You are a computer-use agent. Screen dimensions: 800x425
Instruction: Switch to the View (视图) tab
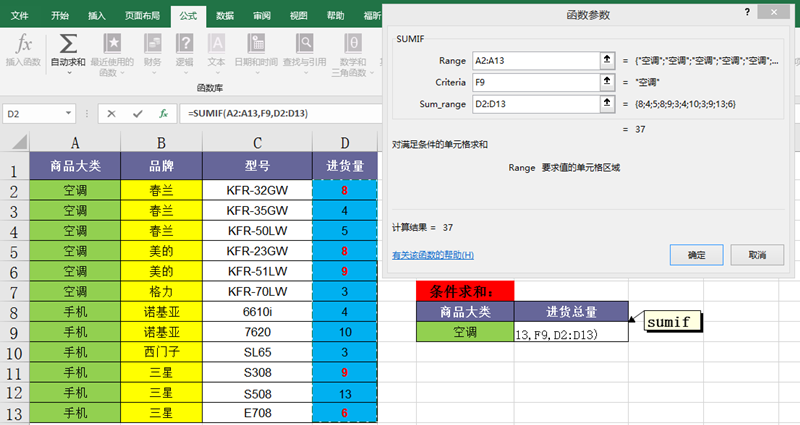point(298,16)
